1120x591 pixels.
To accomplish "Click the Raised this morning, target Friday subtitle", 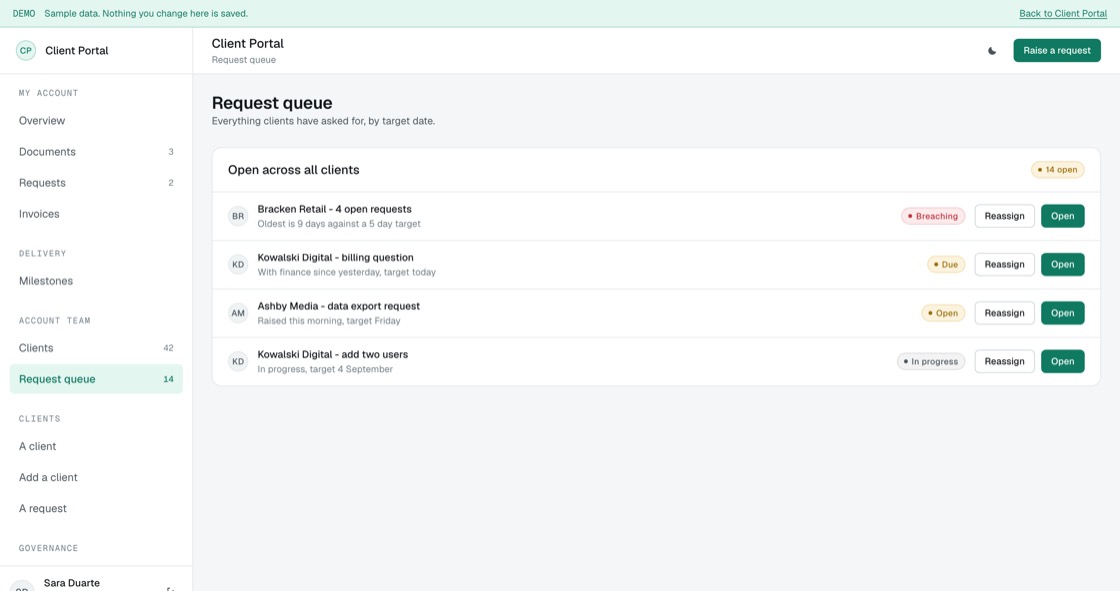I will [329, 321].
